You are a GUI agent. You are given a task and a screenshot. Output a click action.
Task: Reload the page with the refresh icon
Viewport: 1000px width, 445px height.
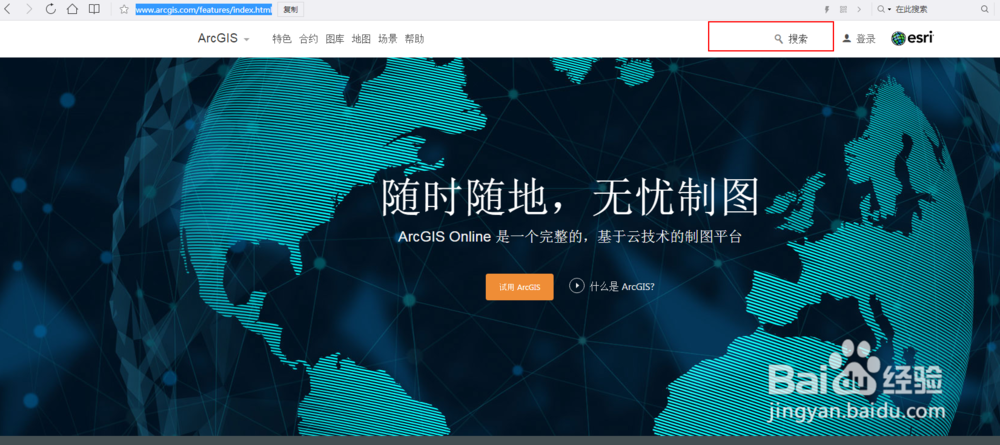click(51, 9)
